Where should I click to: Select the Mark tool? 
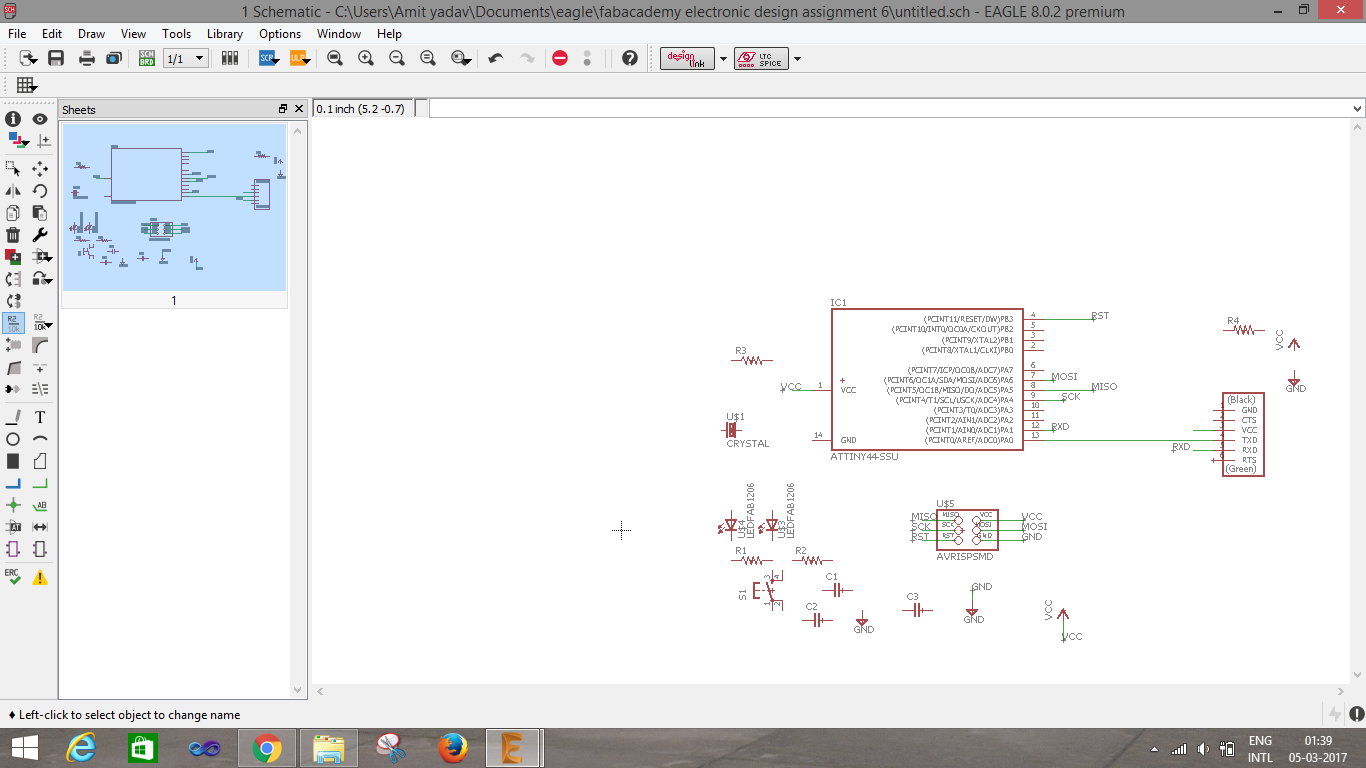point(43,141)
